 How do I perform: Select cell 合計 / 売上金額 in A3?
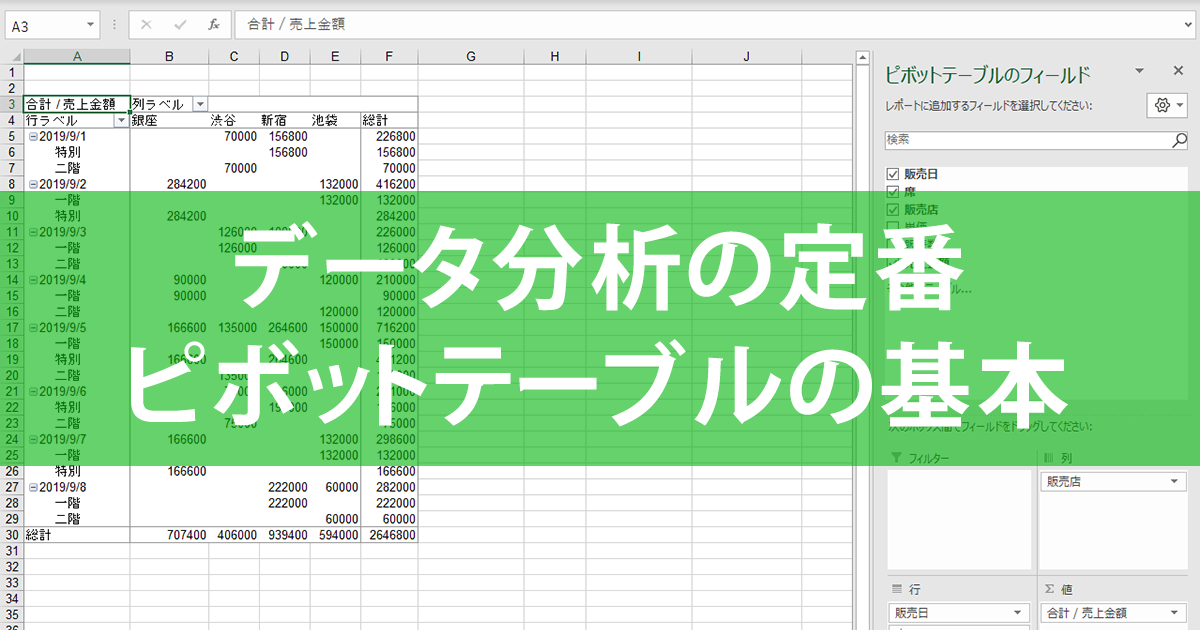[77, 104]
